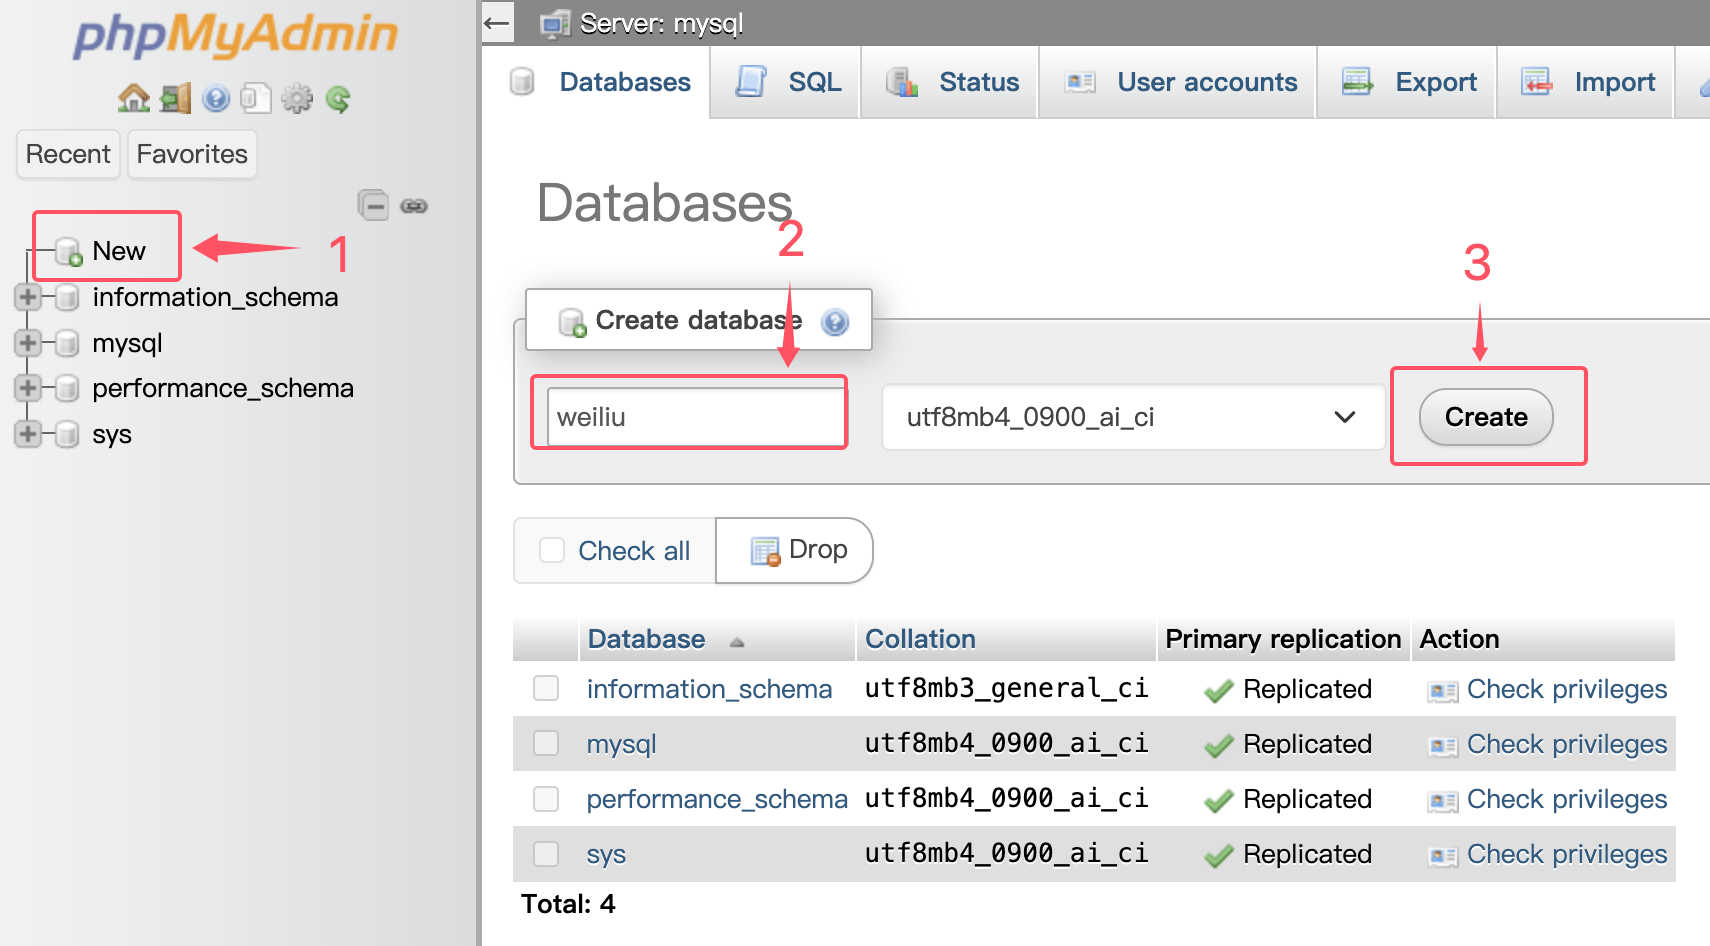Click the information_schema database icon in tree

pos(67,297)
